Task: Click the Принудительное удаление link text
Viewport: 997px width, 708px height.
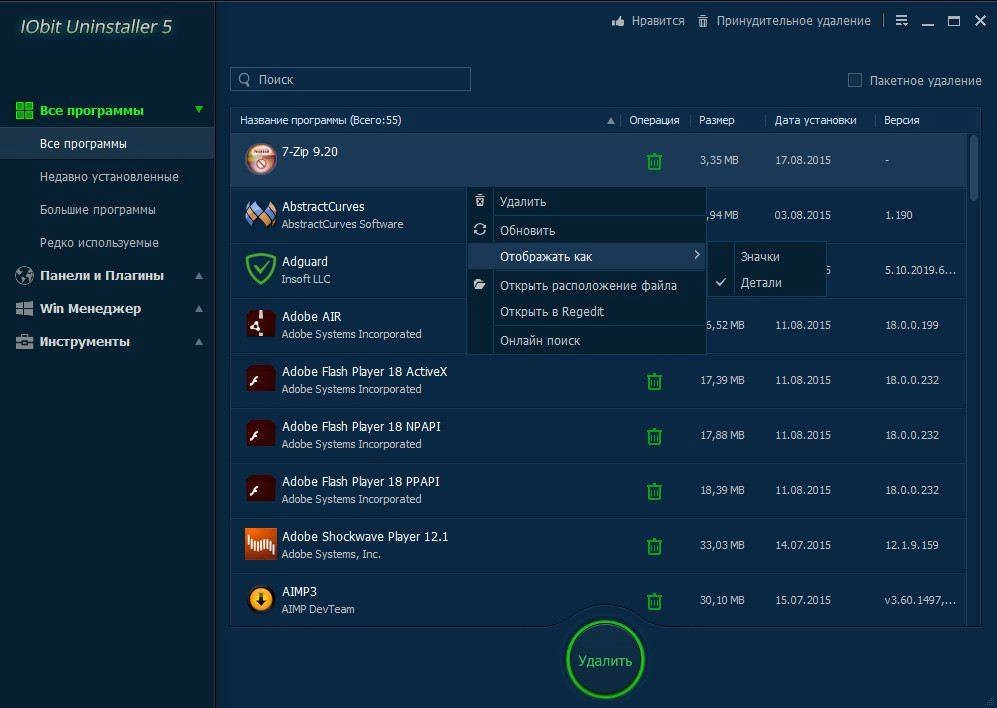Action: tap(794, 21)
